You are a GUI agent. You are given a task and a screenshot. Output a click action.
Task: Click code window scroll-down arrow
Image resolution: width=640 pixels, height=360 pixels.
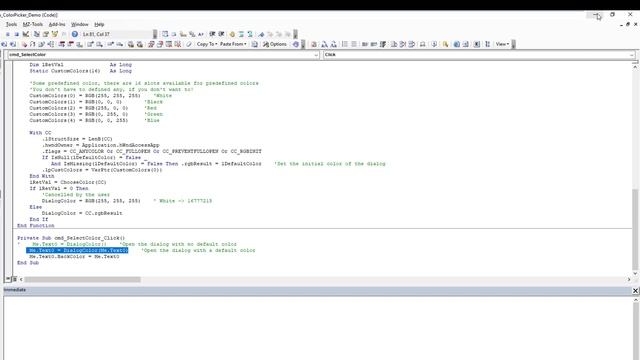[x=635, y=273]
